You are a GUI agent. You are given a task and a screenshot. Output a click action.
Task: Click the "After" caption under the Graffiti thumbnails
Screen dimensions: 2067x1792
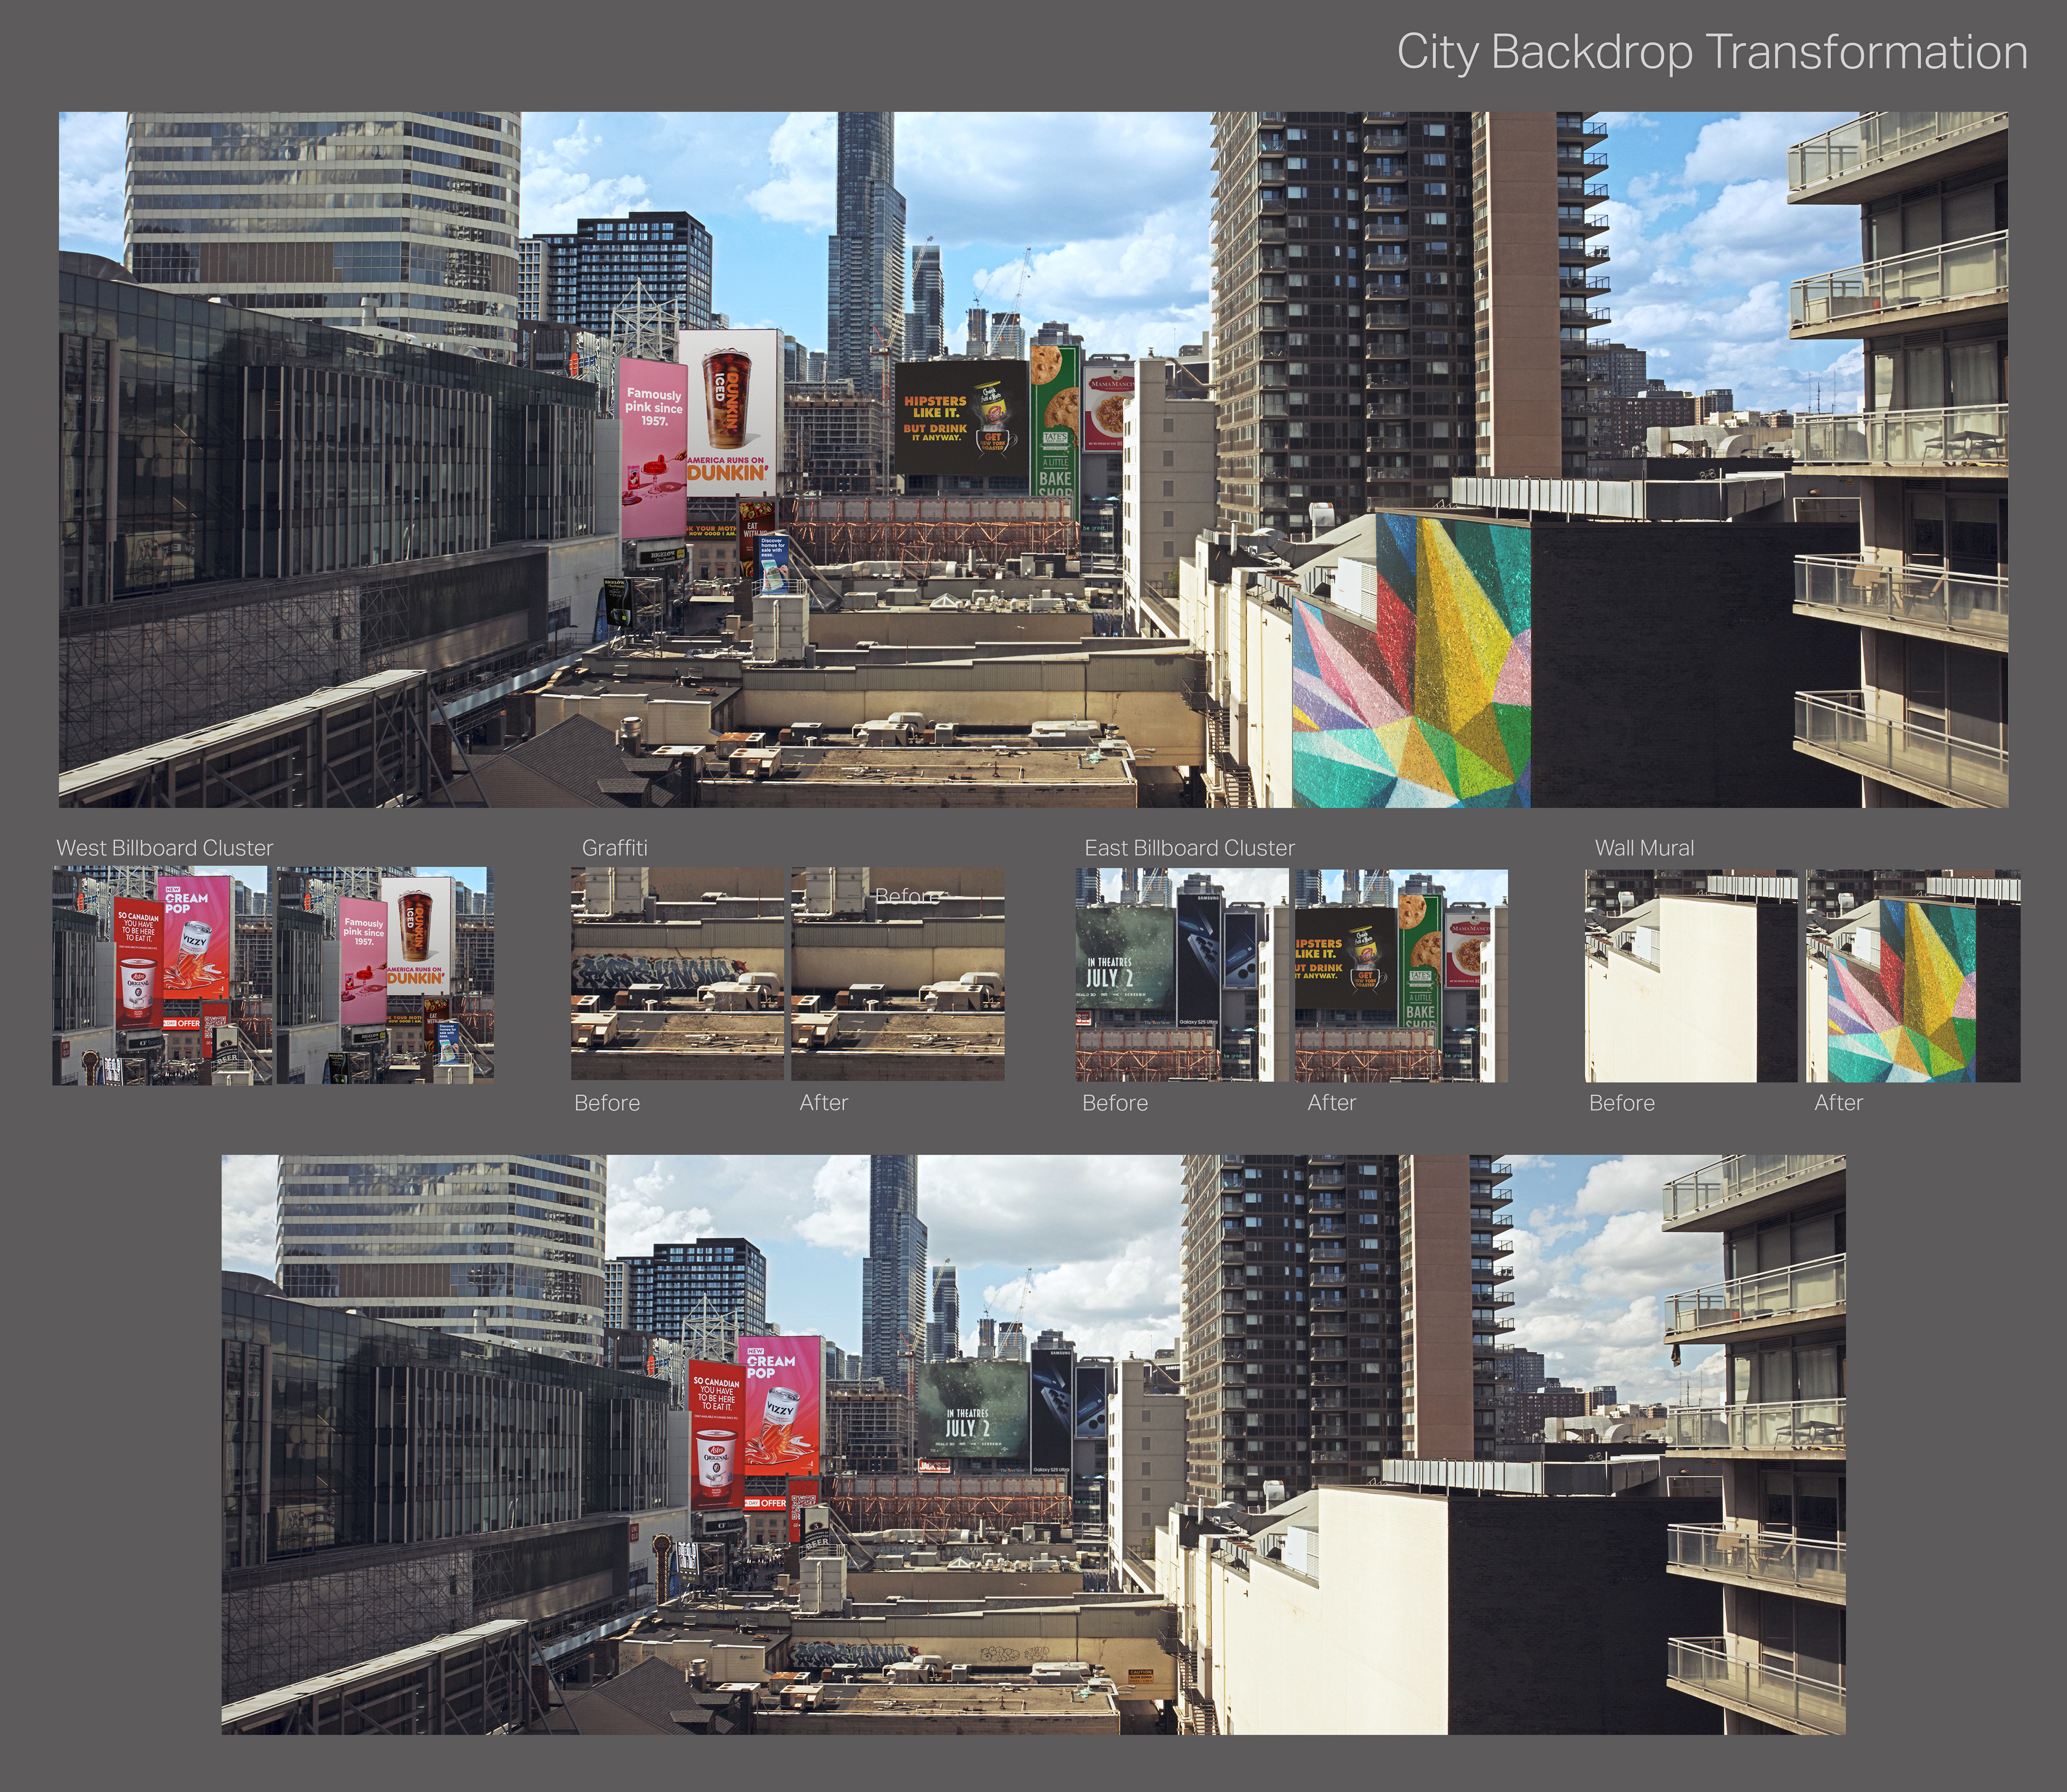tap(824, 1103)
